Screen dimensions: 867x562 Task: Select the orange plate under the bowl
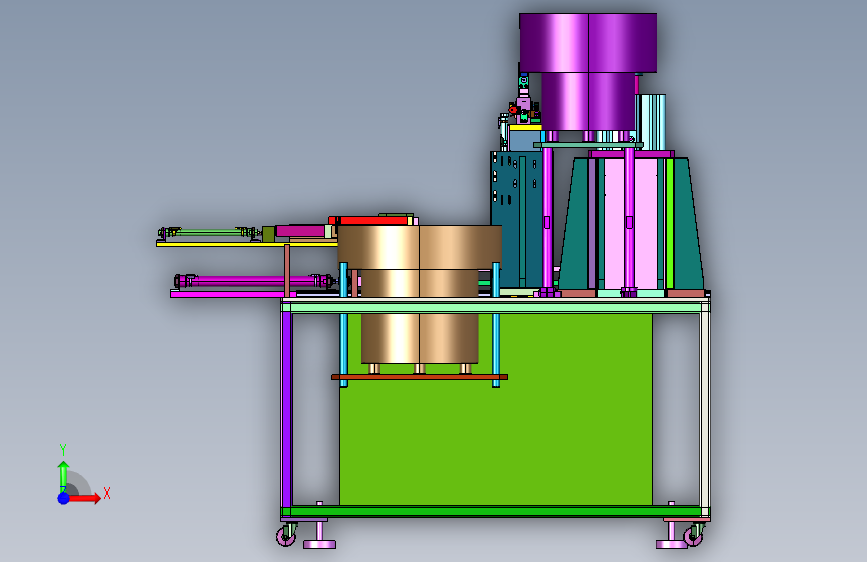pyautogui.click(x=420, y=377)
